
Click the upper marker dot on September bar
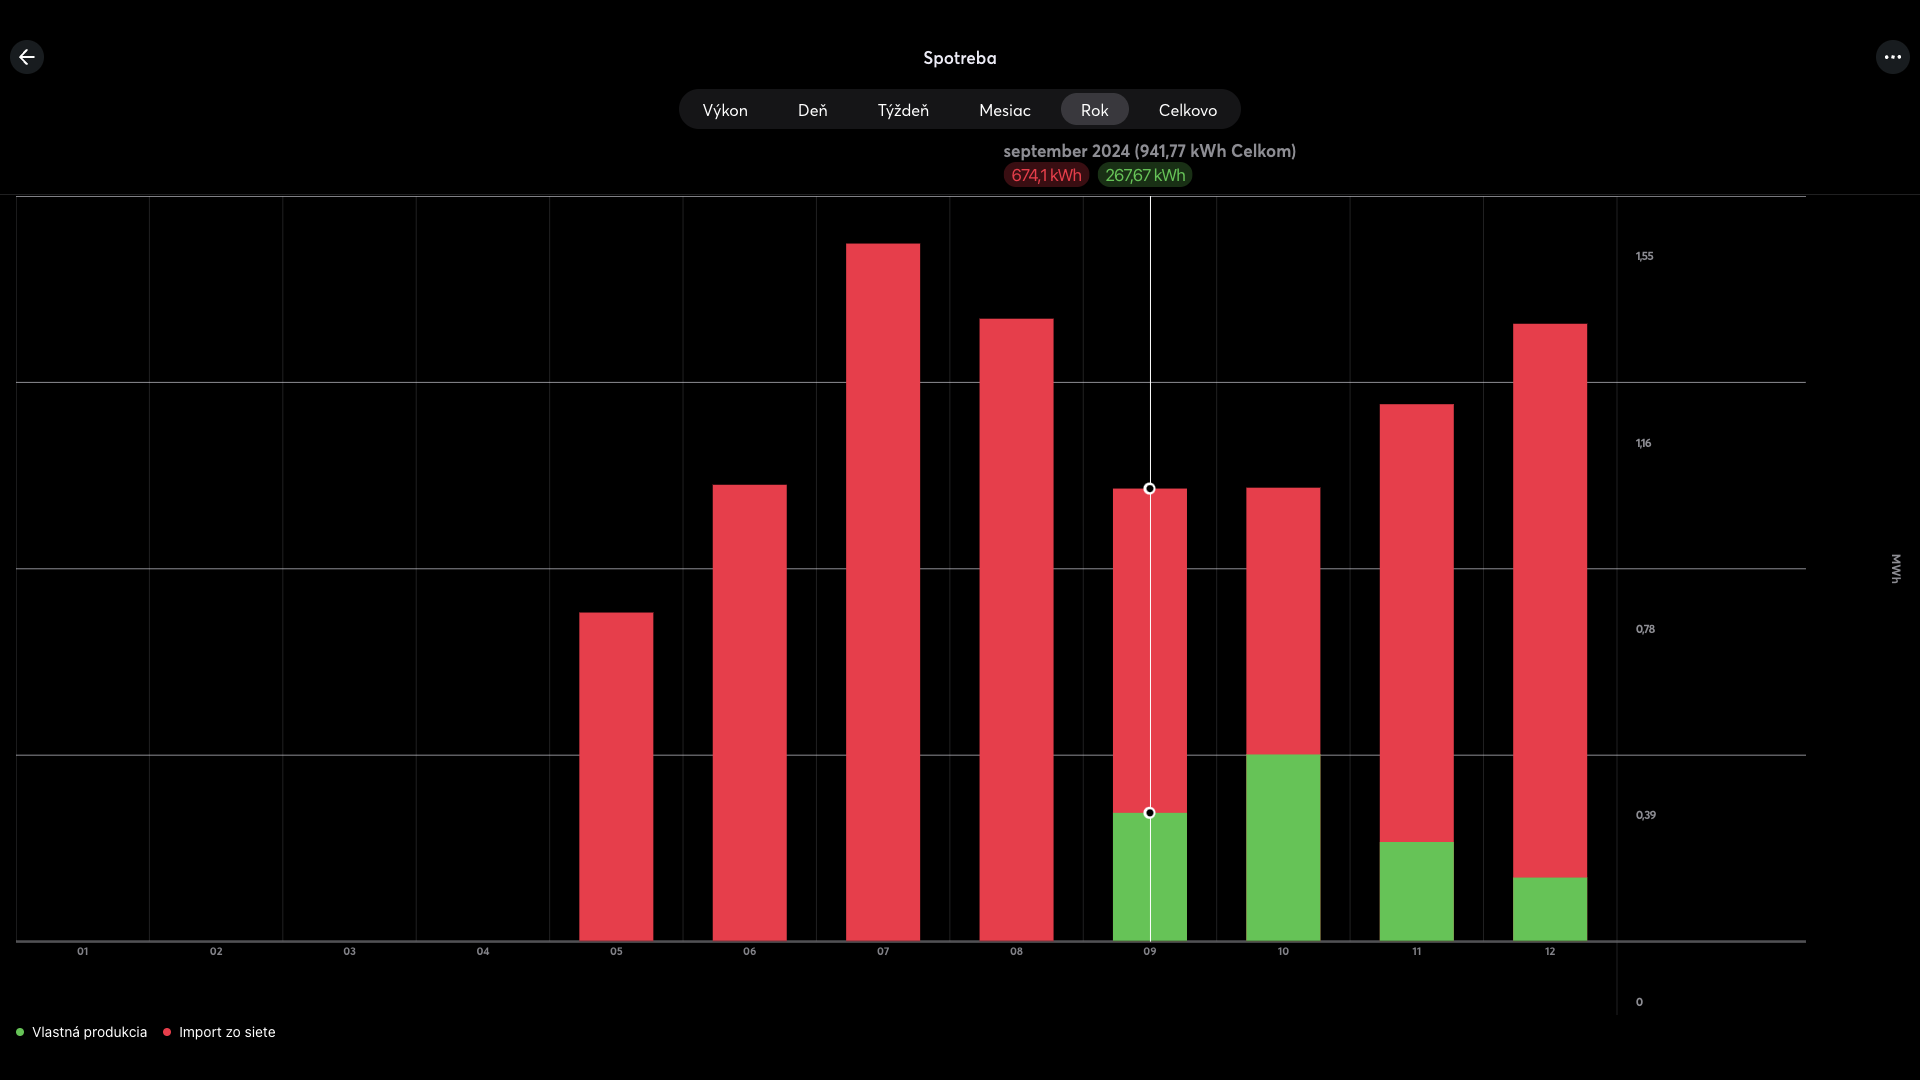(1150, 489)
